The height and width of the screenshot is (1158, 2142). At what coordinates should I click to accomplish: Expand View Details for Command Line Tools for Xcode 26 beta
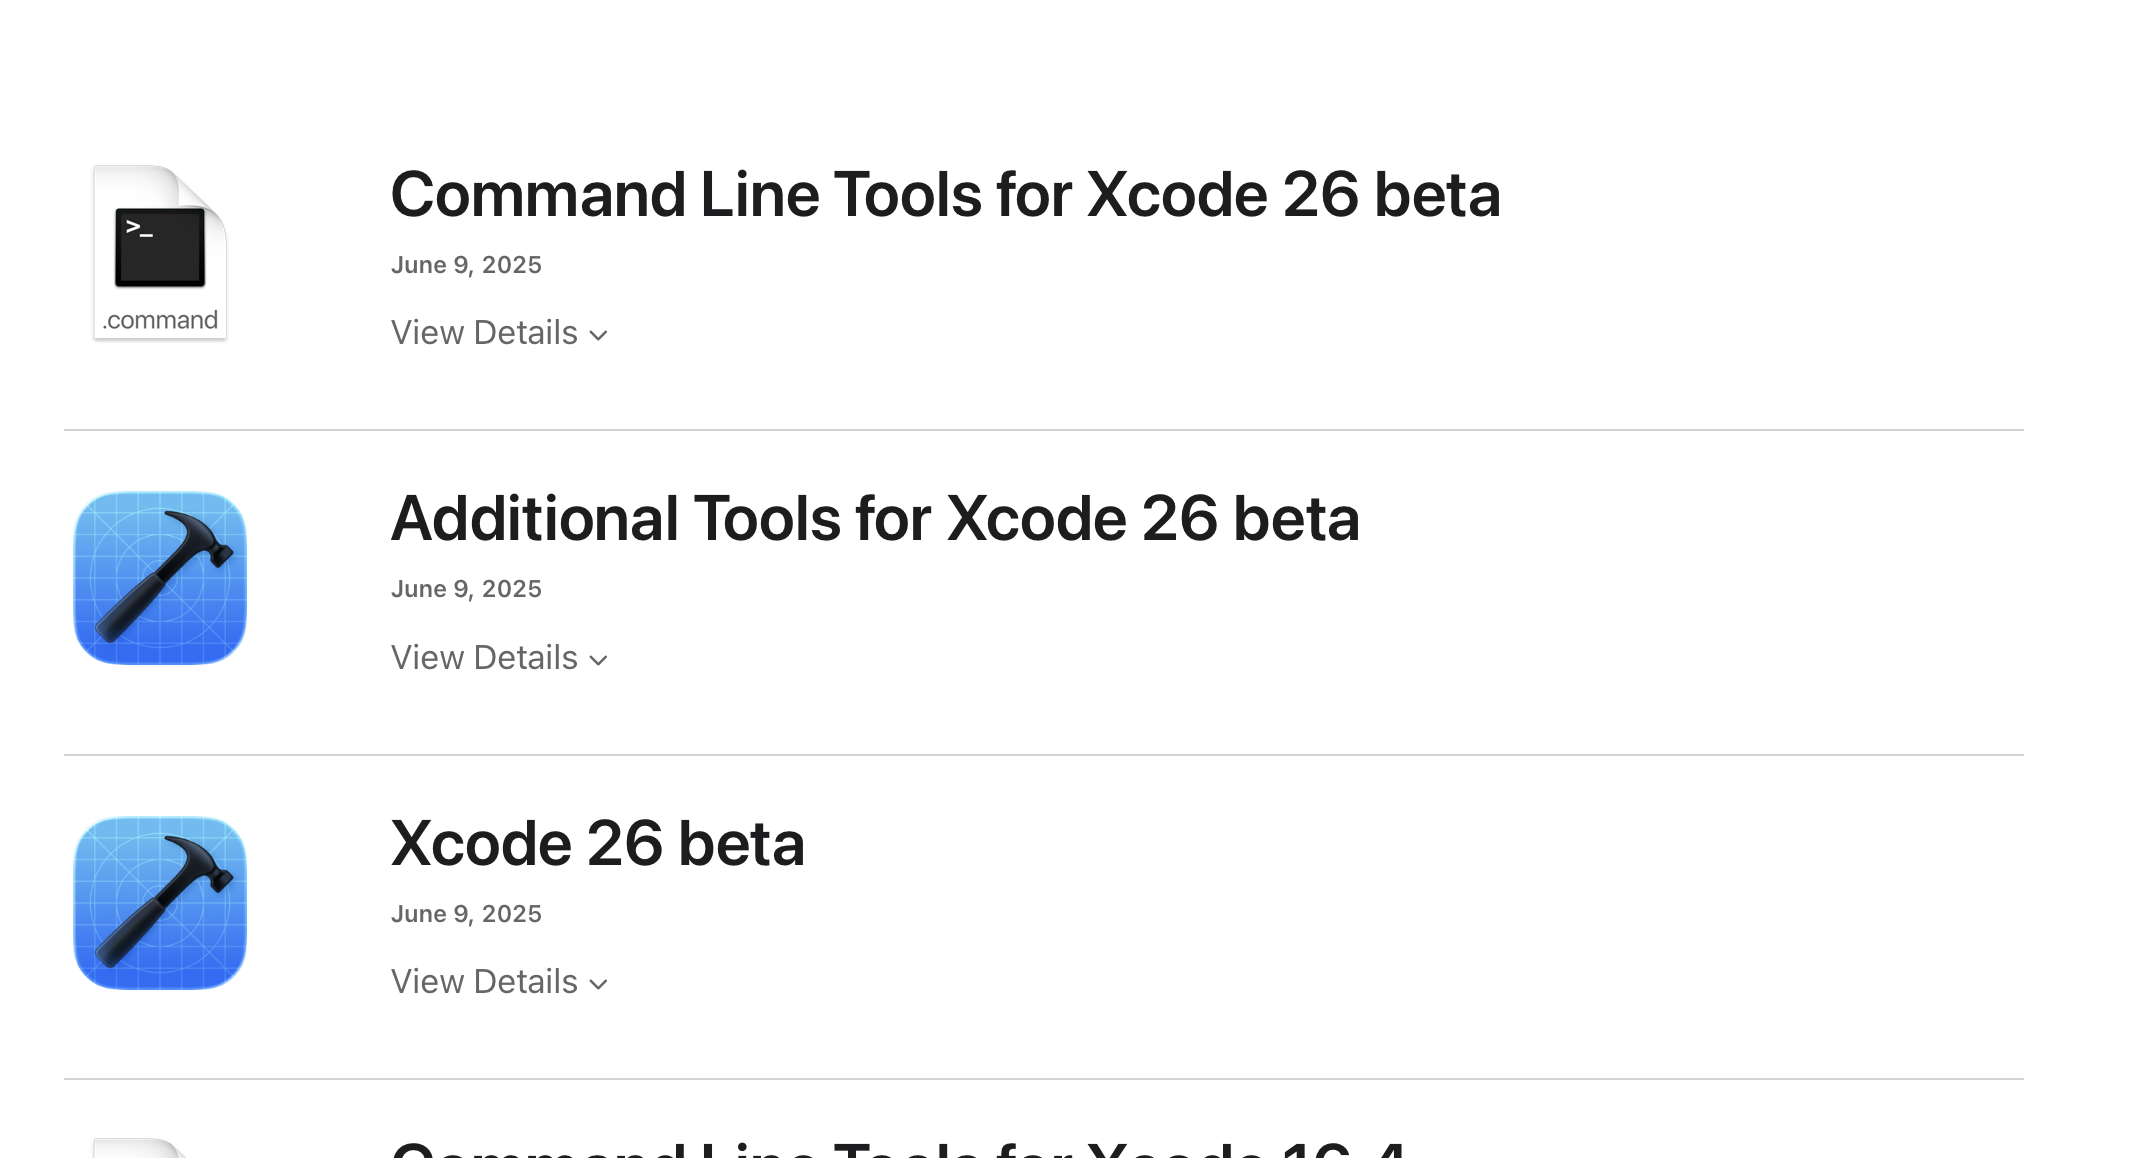485,333
